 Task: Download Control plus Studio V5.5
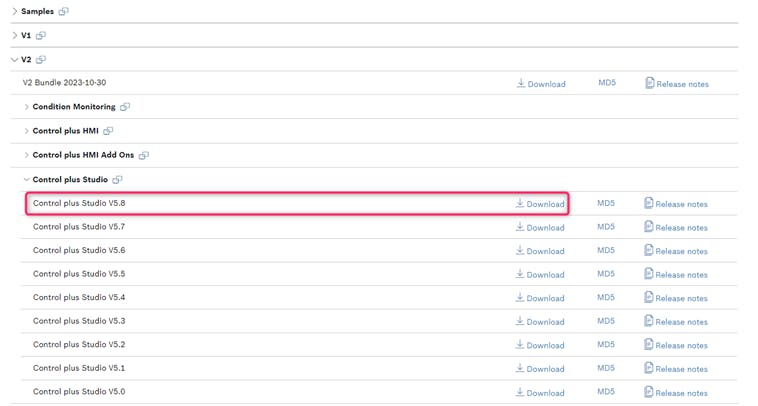(x=540, y=274)
